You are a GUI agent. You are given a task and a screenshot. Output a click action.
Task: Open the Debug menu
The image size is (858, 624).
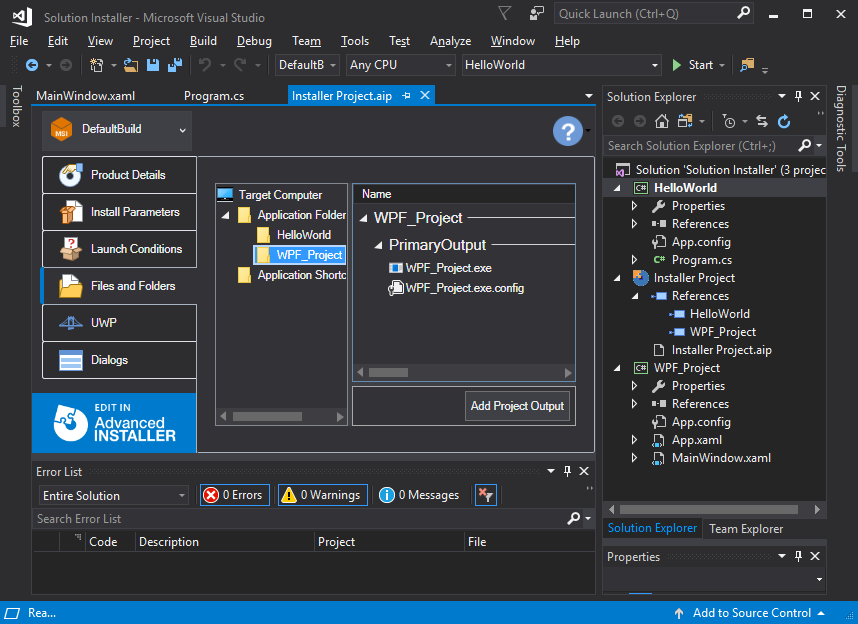[254, 41]
